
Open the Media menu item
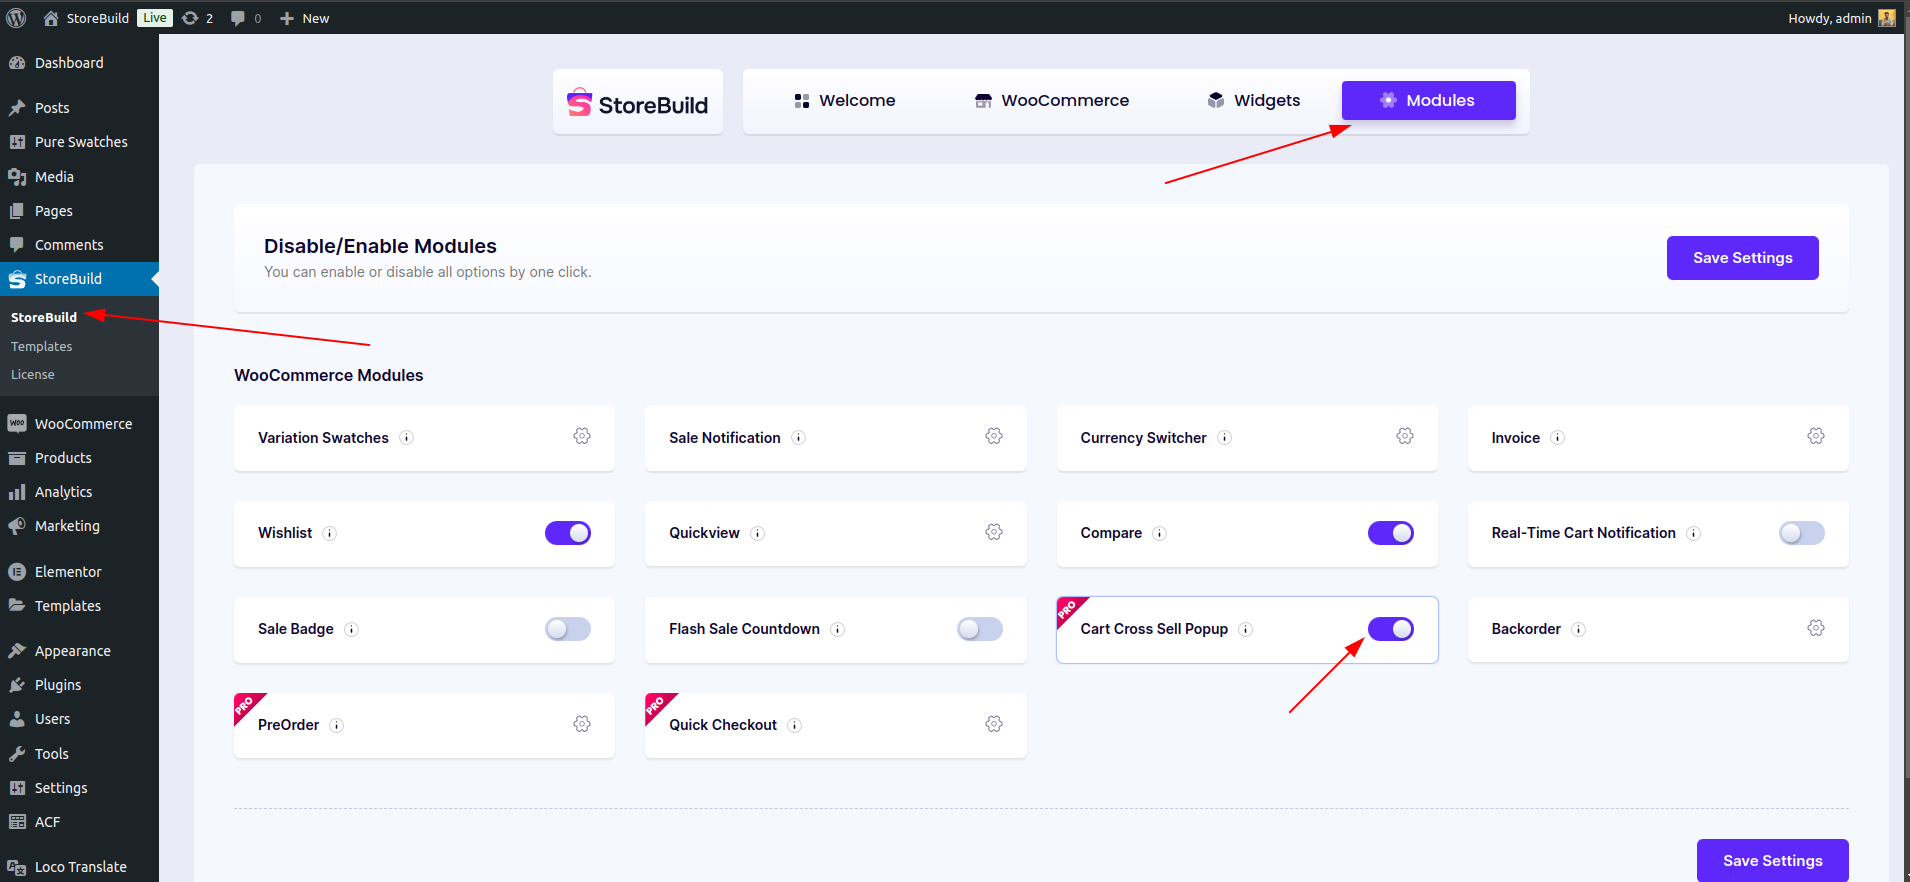[x=79, y=177]
